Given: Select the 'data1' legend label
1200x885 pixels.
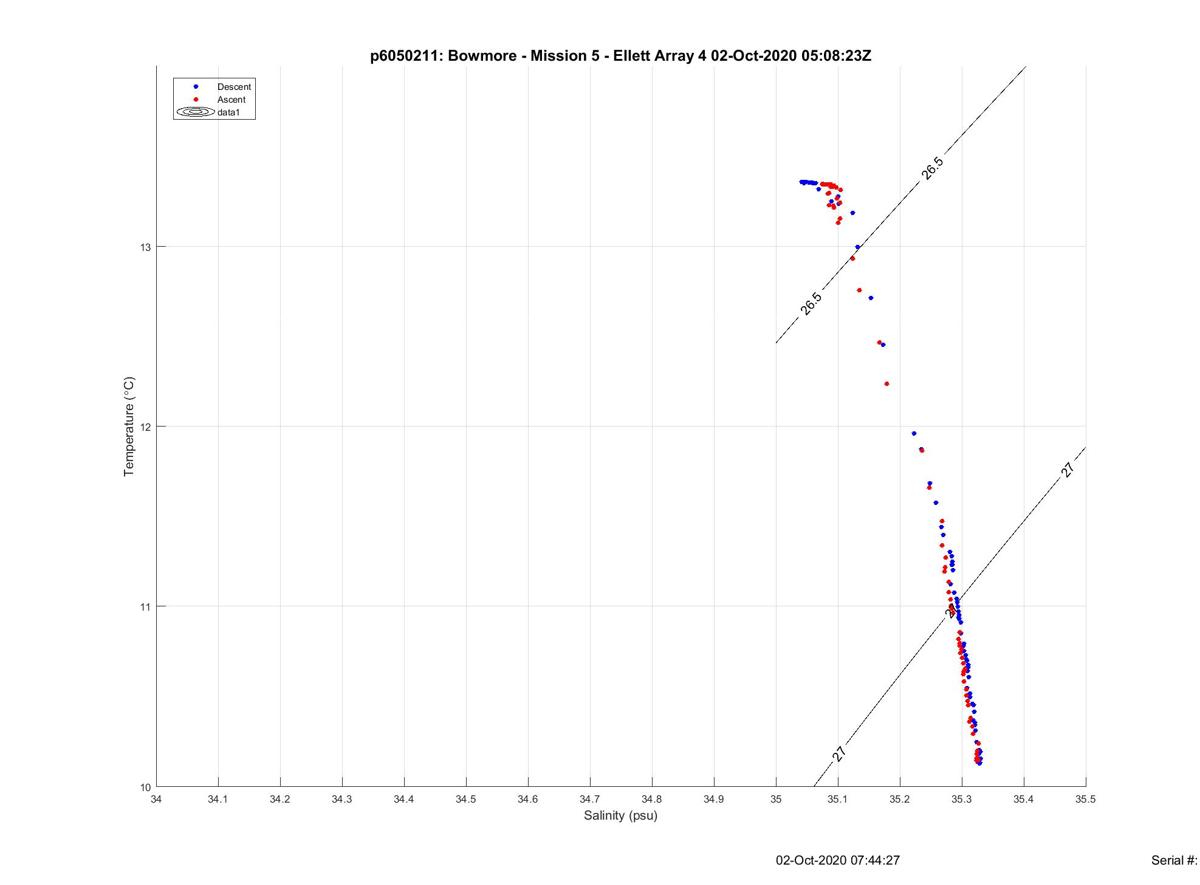Looking at the screenshot, I should point(229,113).
